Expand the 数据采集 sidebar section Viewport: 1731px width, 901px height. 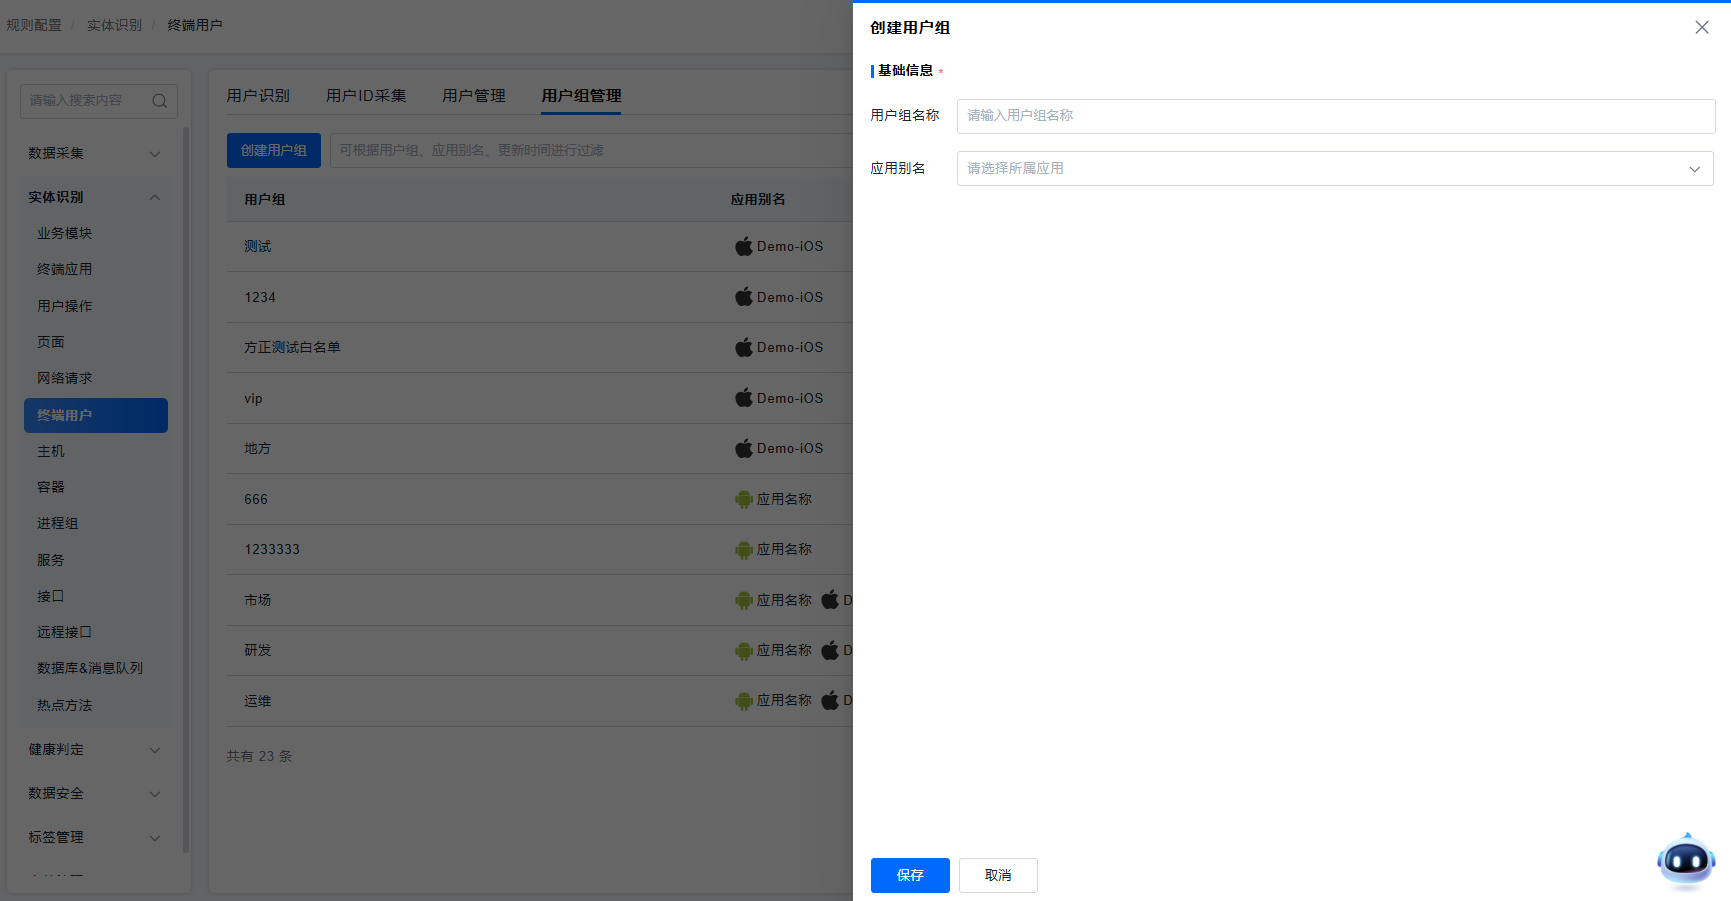(95, 153)
